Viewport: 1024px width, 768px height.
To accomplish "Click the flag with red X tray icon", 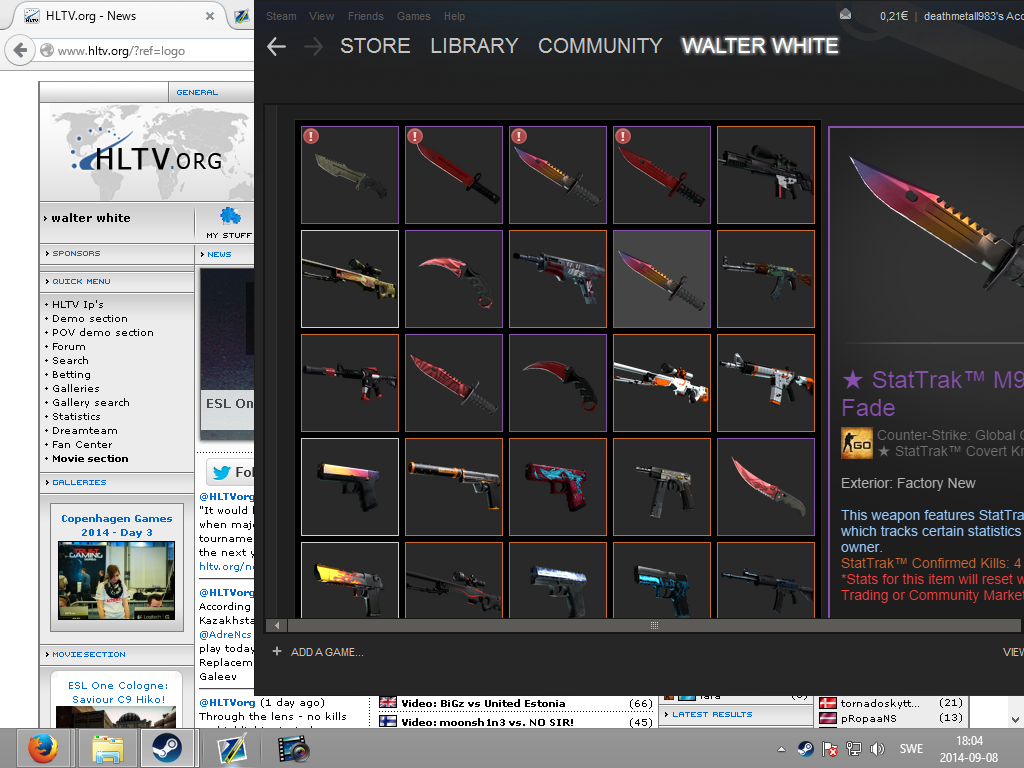I will coord(829,748).
